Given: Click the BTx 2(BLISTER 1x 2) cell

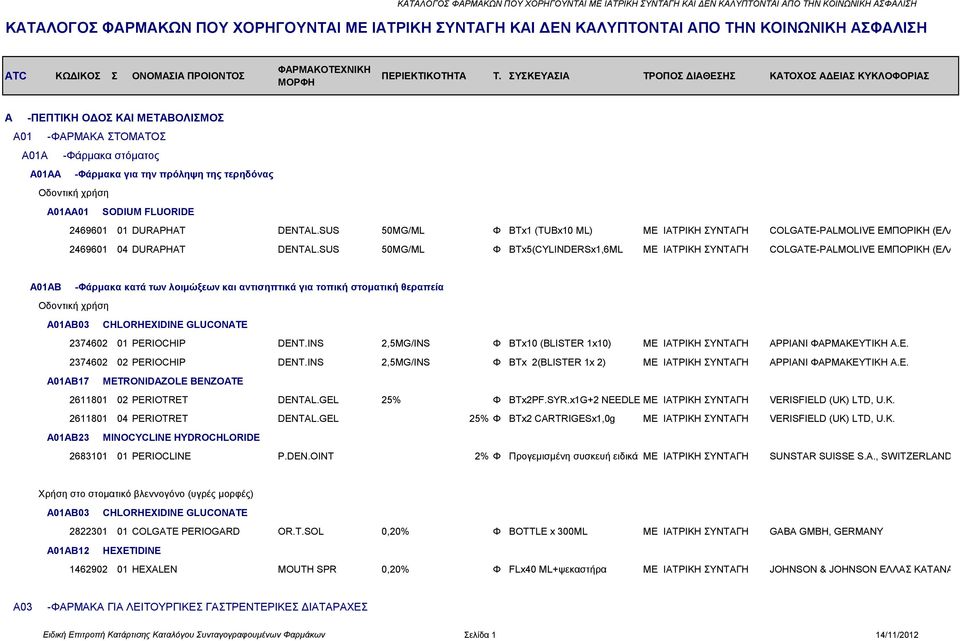Looking at the screenshot, I should point(557,362).
